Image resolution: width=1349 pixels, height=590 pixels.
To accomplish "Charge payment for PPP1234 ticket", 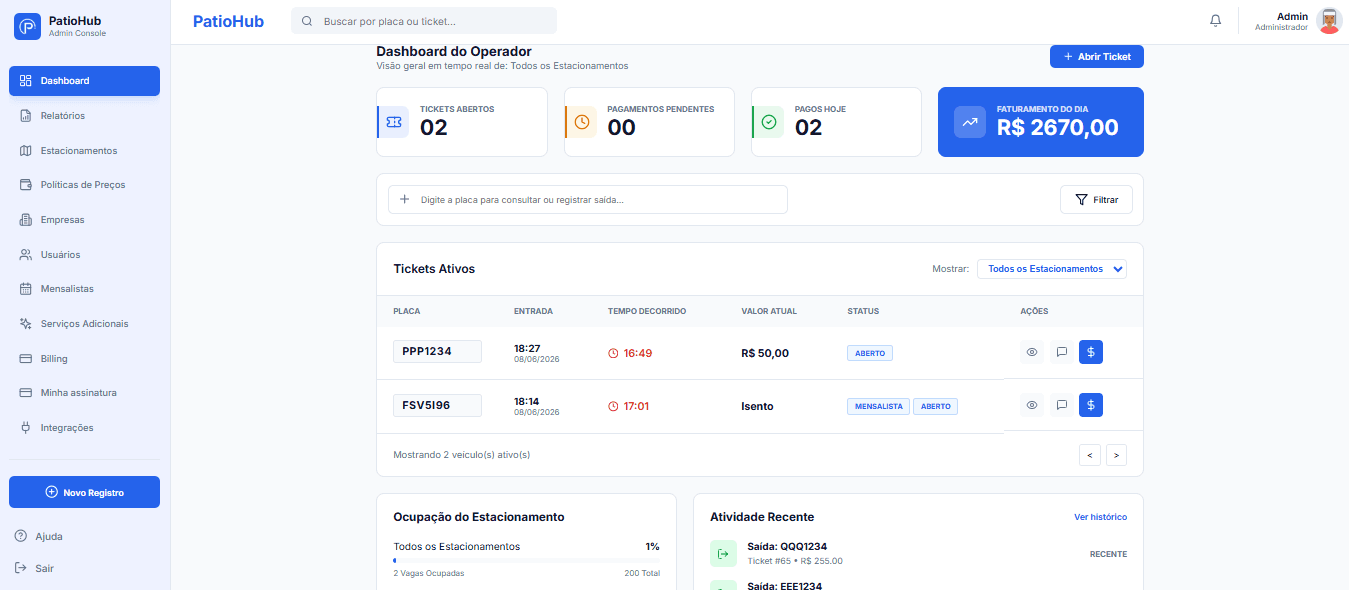I will (x=1091, y=352).
